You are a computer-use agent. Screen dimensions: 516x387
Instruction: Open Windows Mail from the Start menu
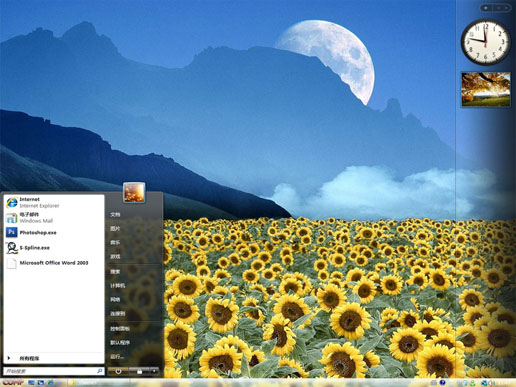click(x=53, y=217)
